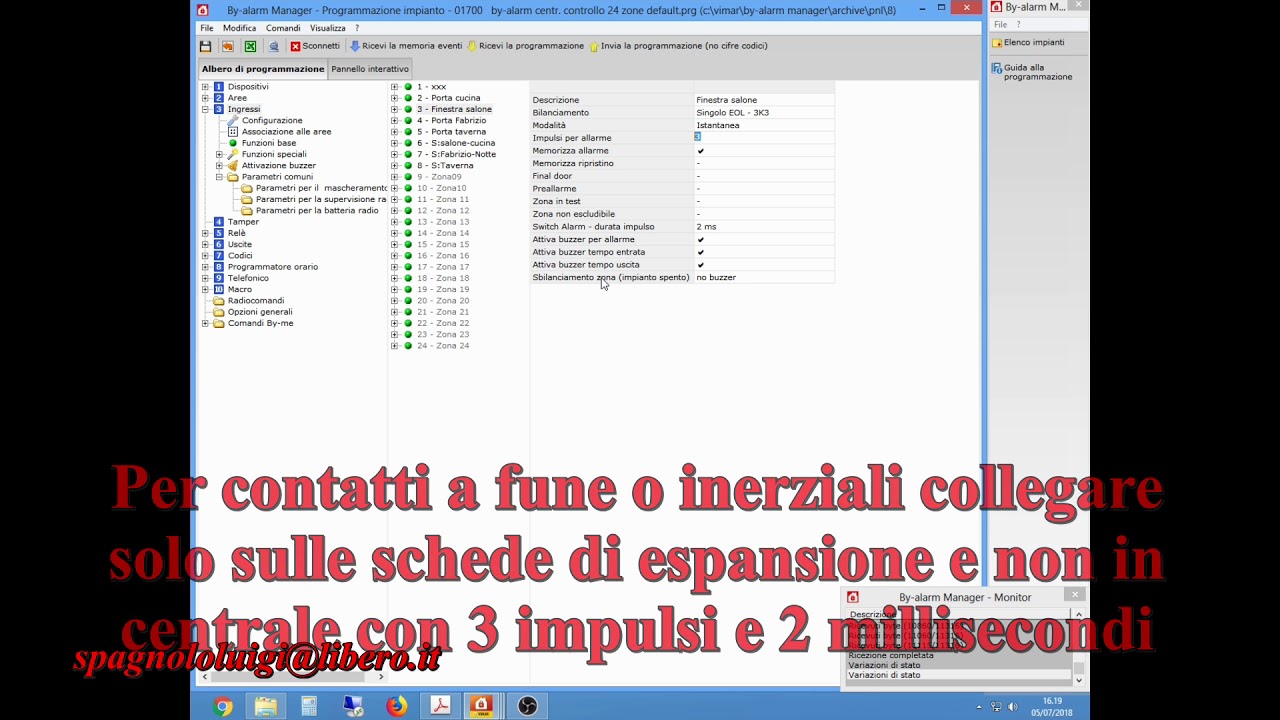Viewport: 1280px width, 720px height.
Task: Open the Visualizza menu
Action: pyautogui.click(x=327, y=28)
